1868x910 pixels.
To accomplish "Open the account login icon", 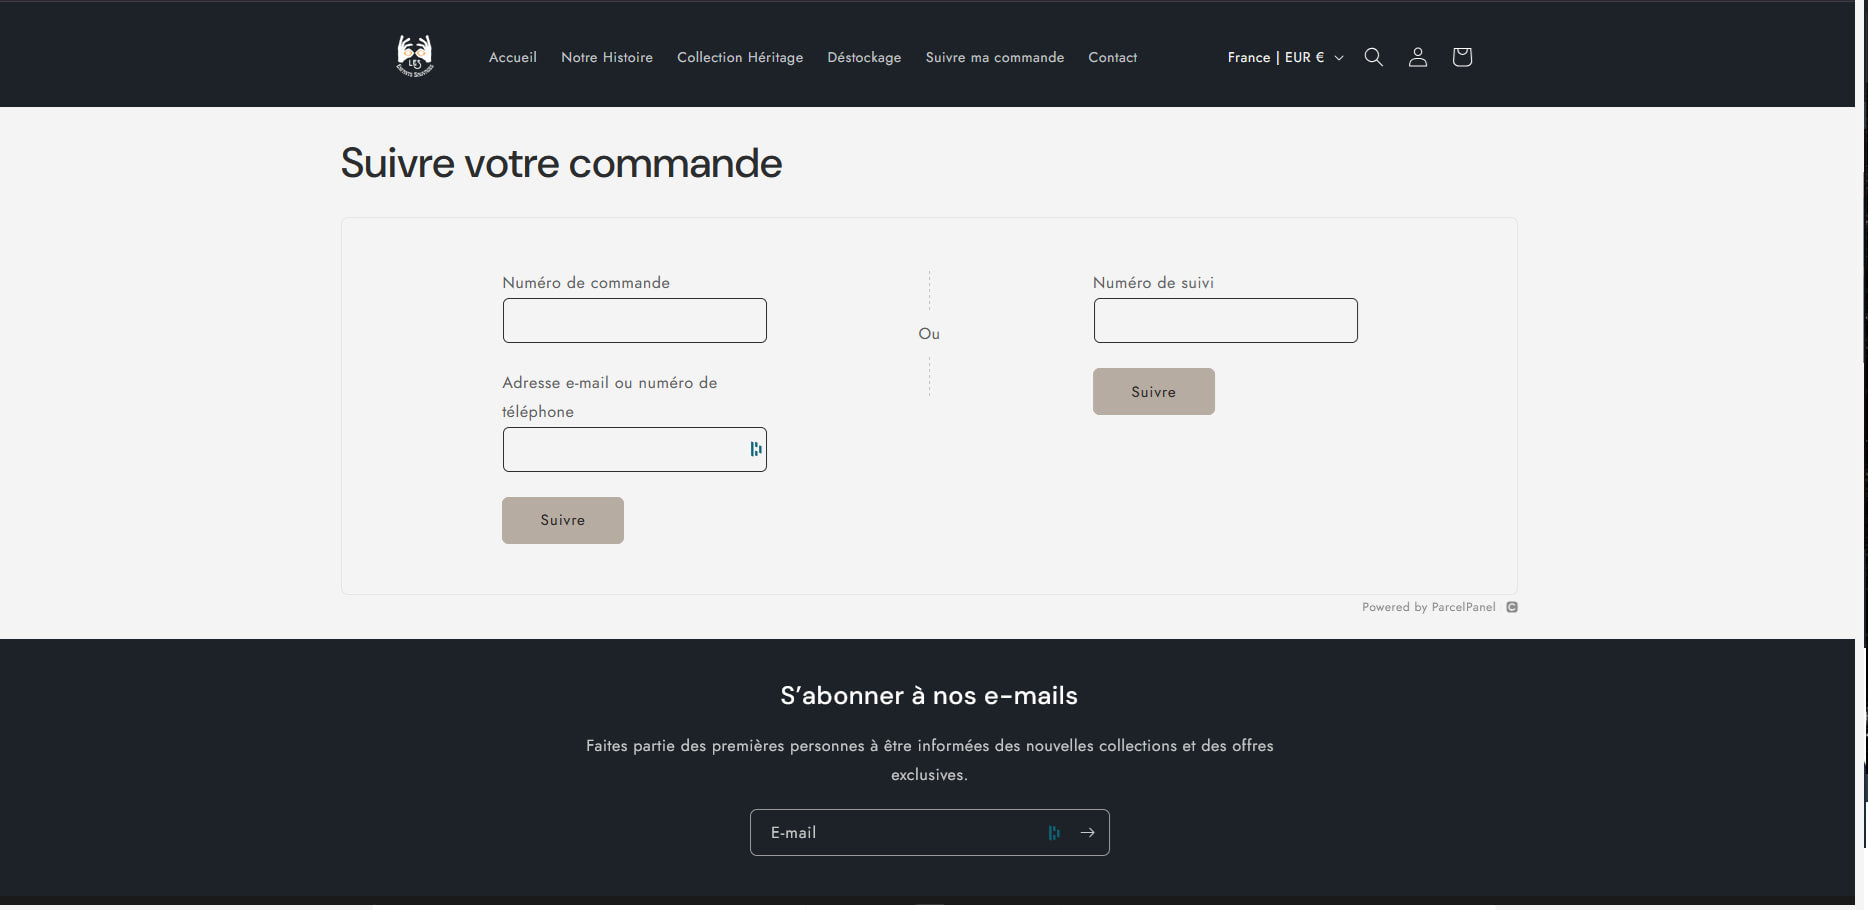I will (x=1418, y=57).
